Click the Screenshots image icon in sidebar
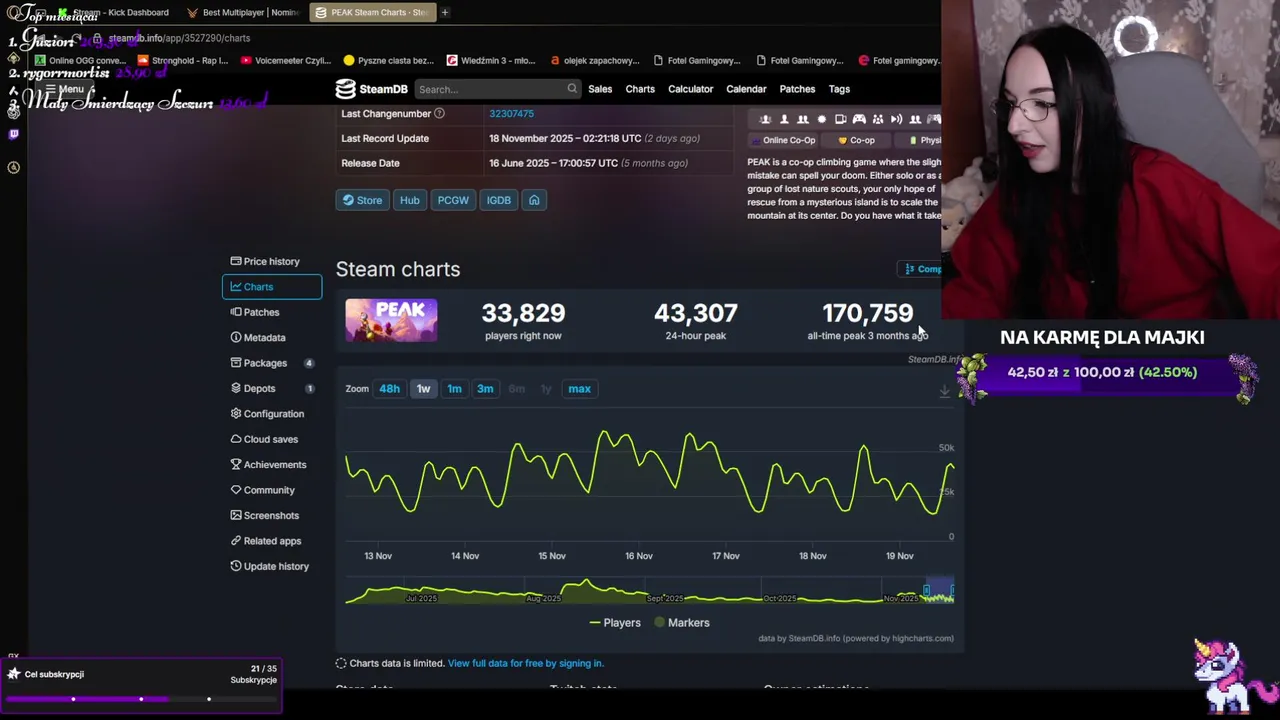The width and height of the screenshot is (1280, 720). point(236,515)
